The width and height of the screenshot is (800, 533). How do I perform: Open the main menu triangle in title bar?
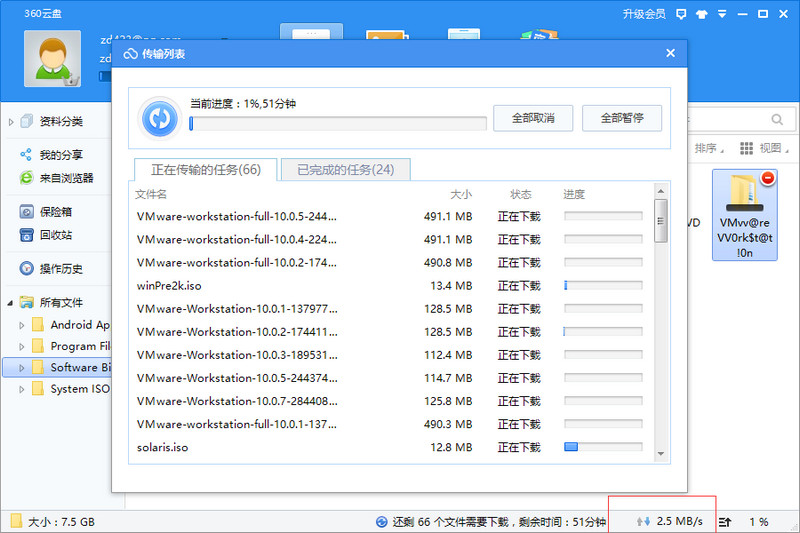click(x=722, y=14)
